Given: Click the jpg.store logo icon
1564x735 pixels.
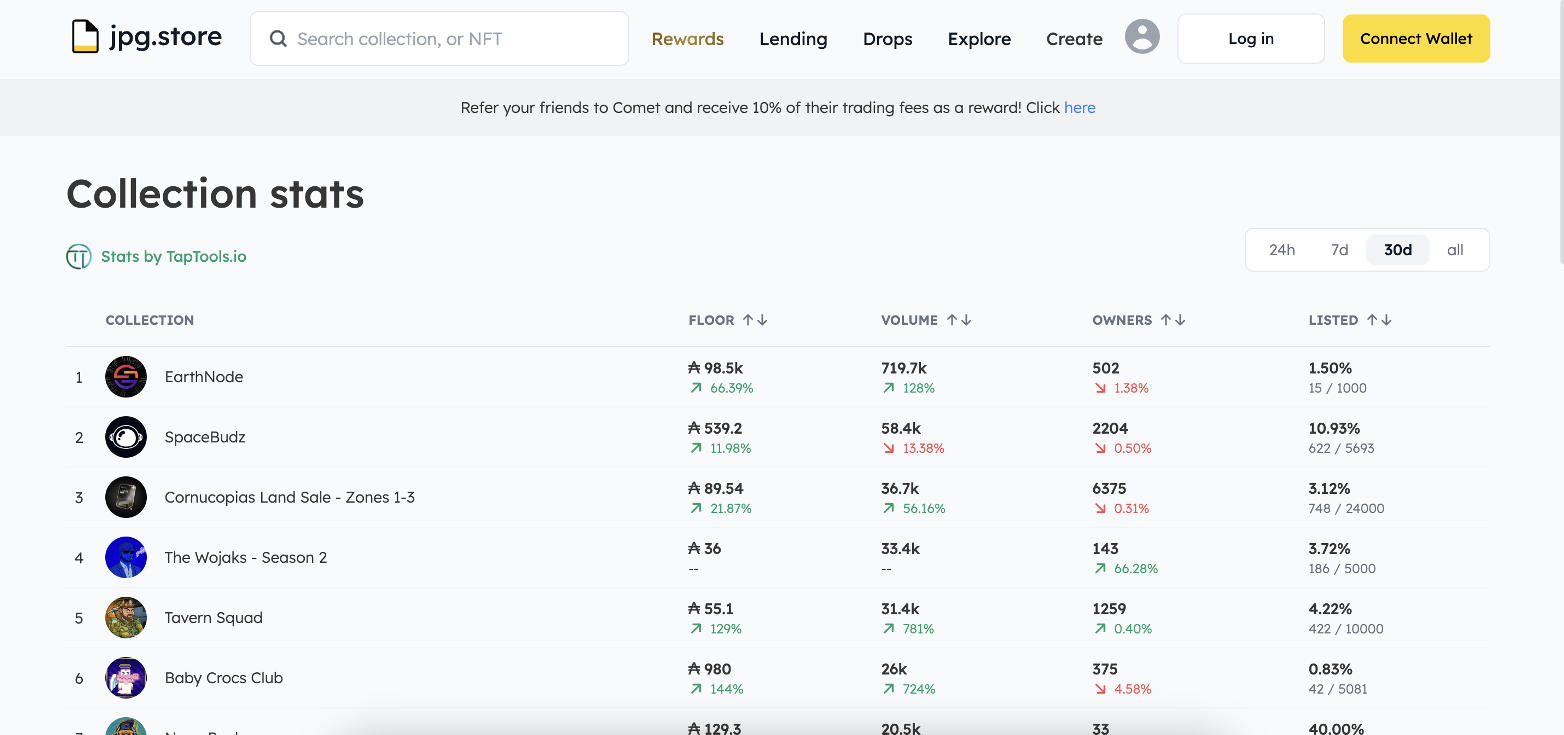Looking at the screenshot, I should [x=85, y=38].
